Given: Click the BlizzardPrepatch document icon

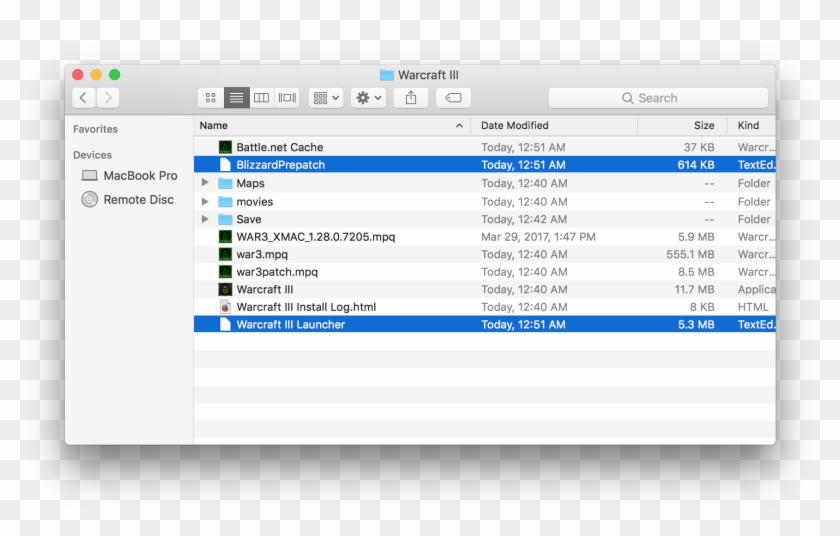Looking at the screenshot, I should (x=225, y=165).
